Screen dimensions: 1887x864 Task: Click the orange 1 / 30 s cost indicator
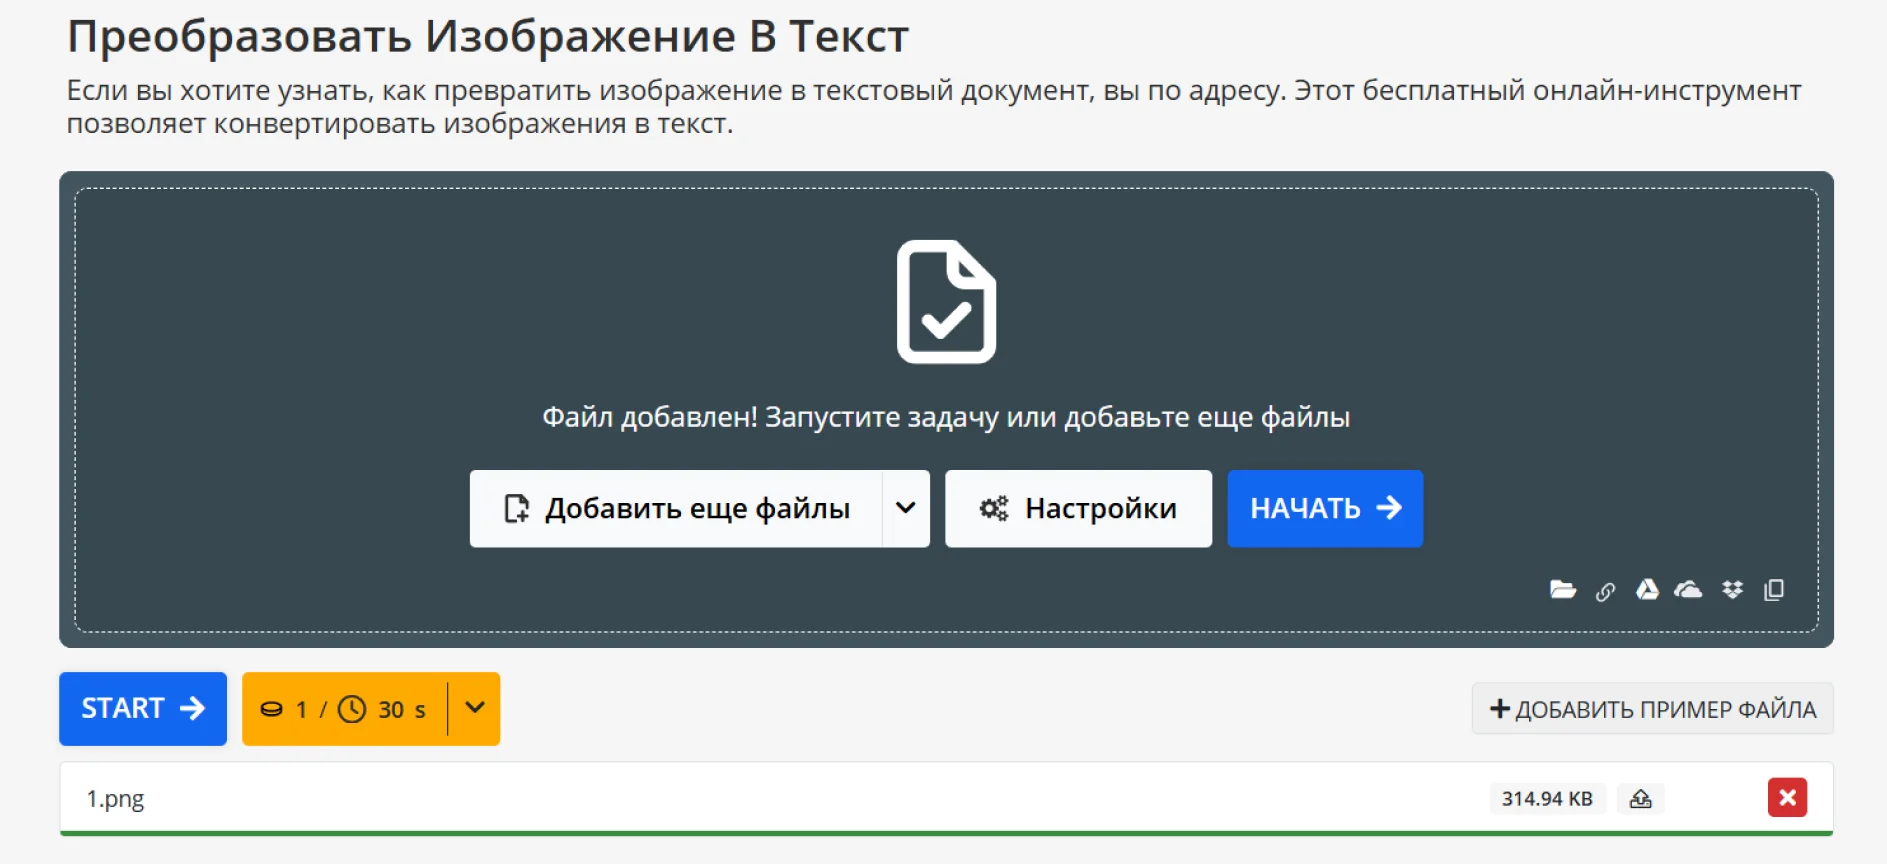pos(344,709)
